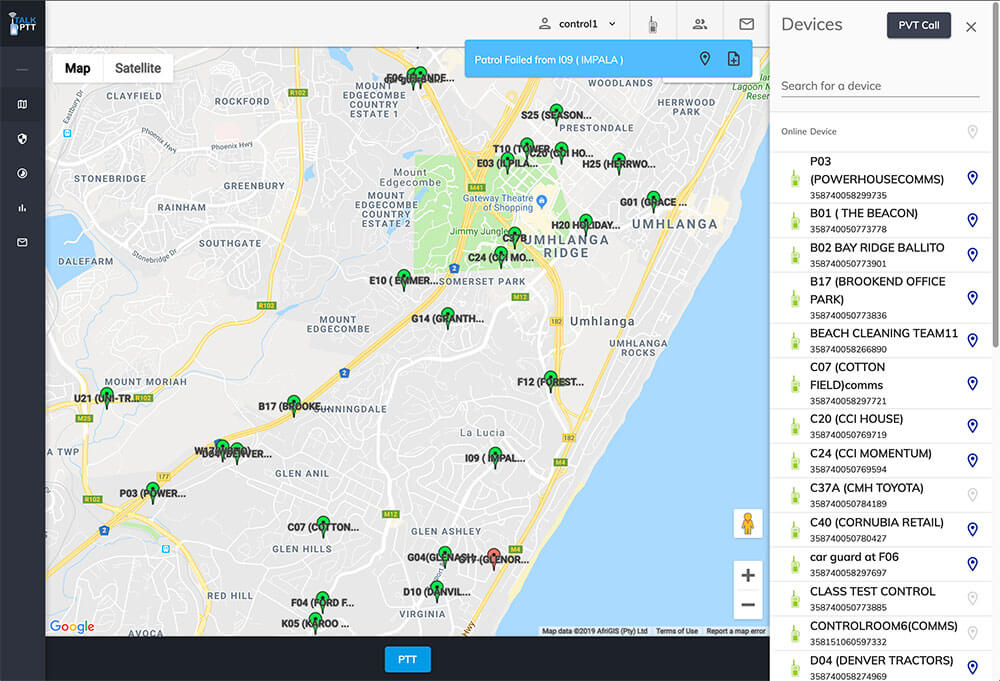The width and height of the screenshot is (1000, 681).
Task: Open the map view in sidebar
Action: point(22,104)
